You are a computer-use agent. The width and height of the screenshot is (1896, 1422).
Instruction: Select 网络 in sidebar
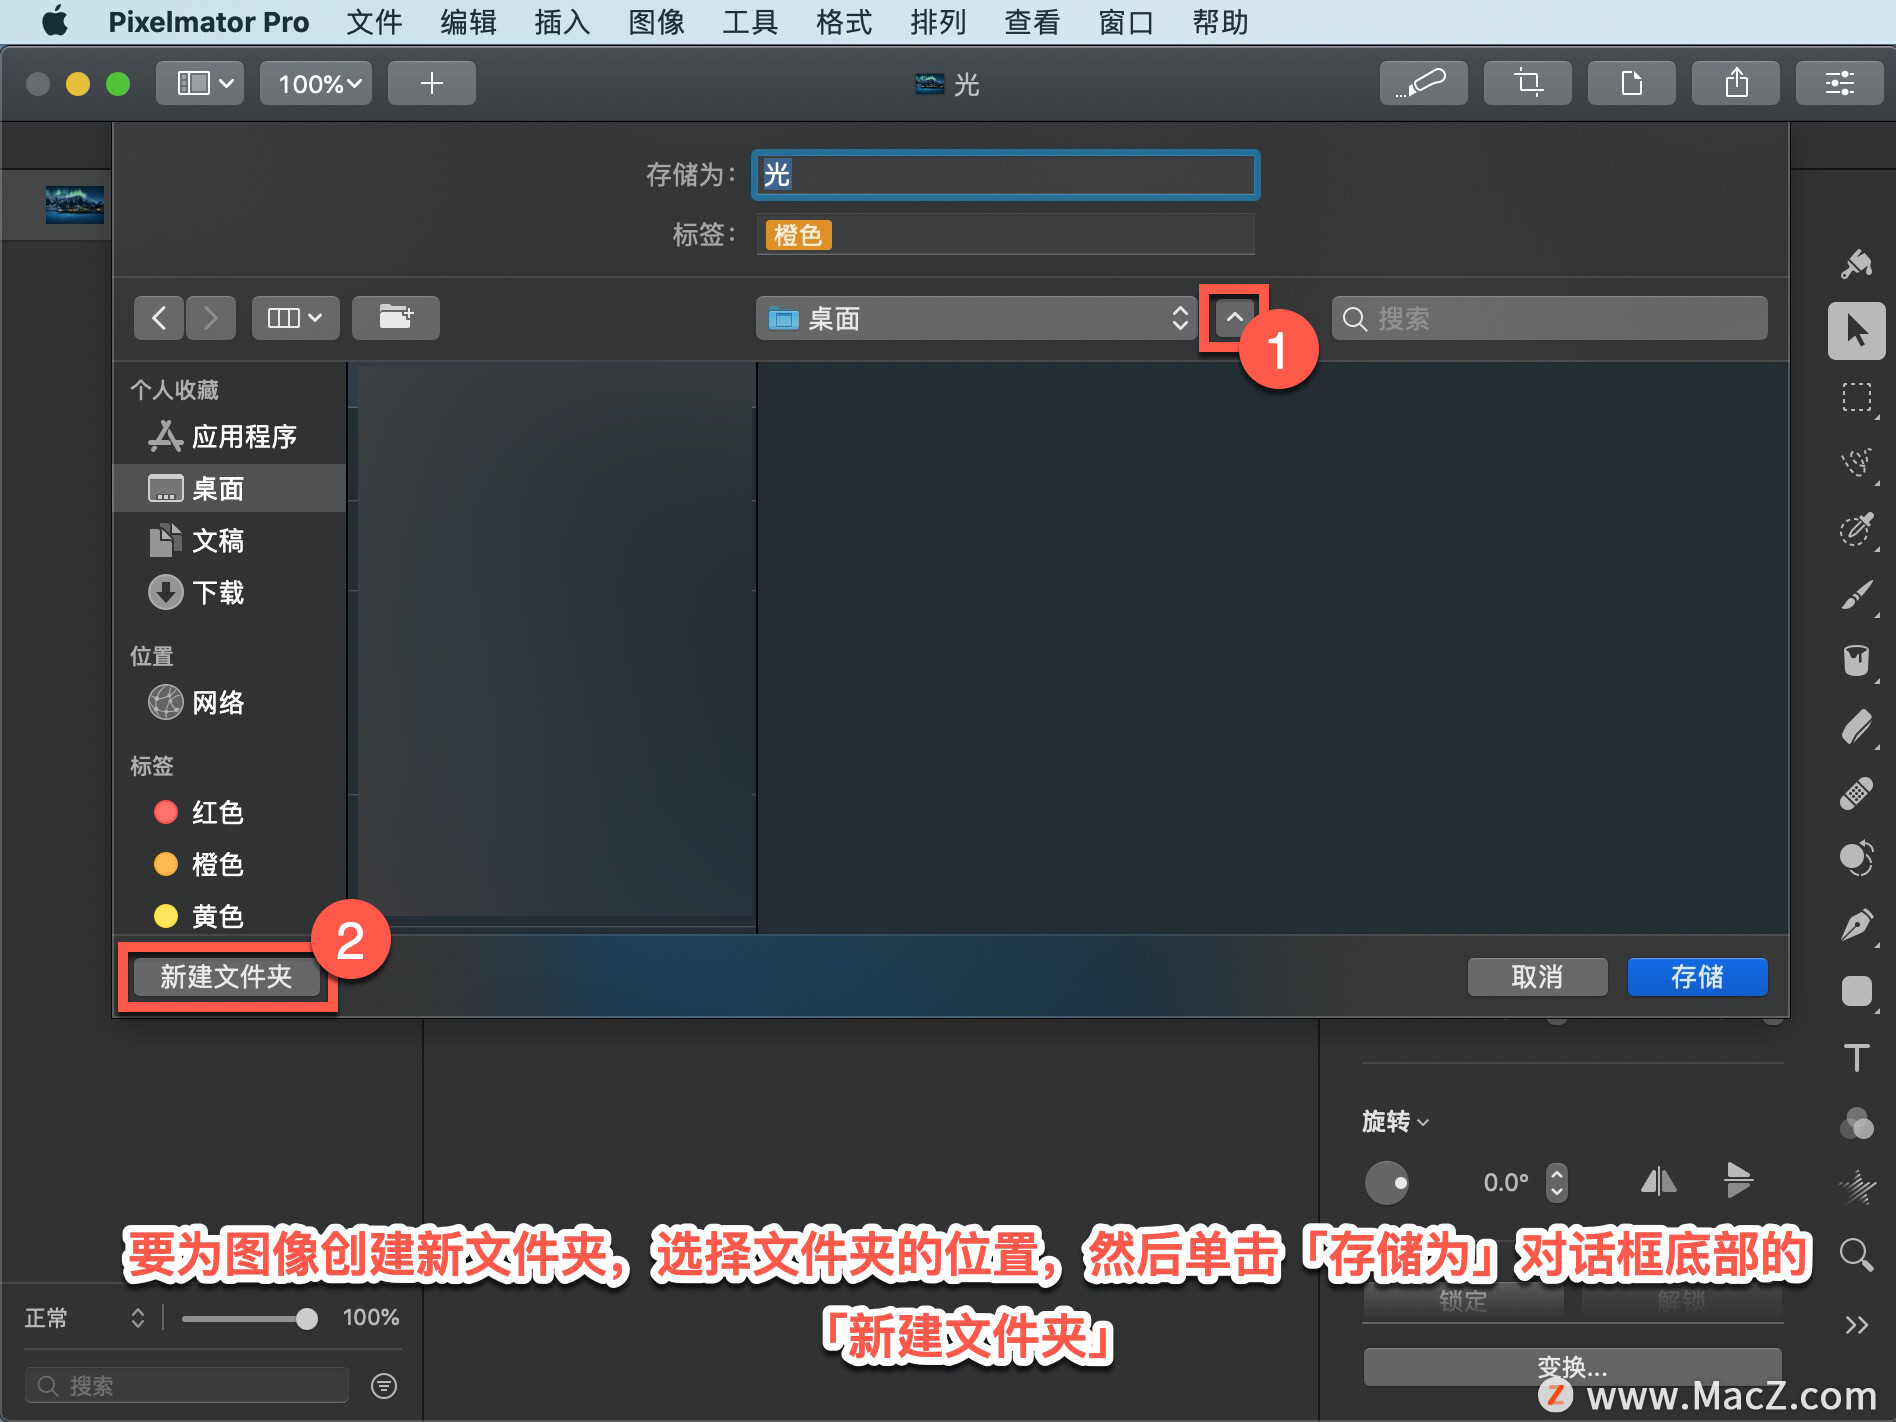click(x=230, y=703)
